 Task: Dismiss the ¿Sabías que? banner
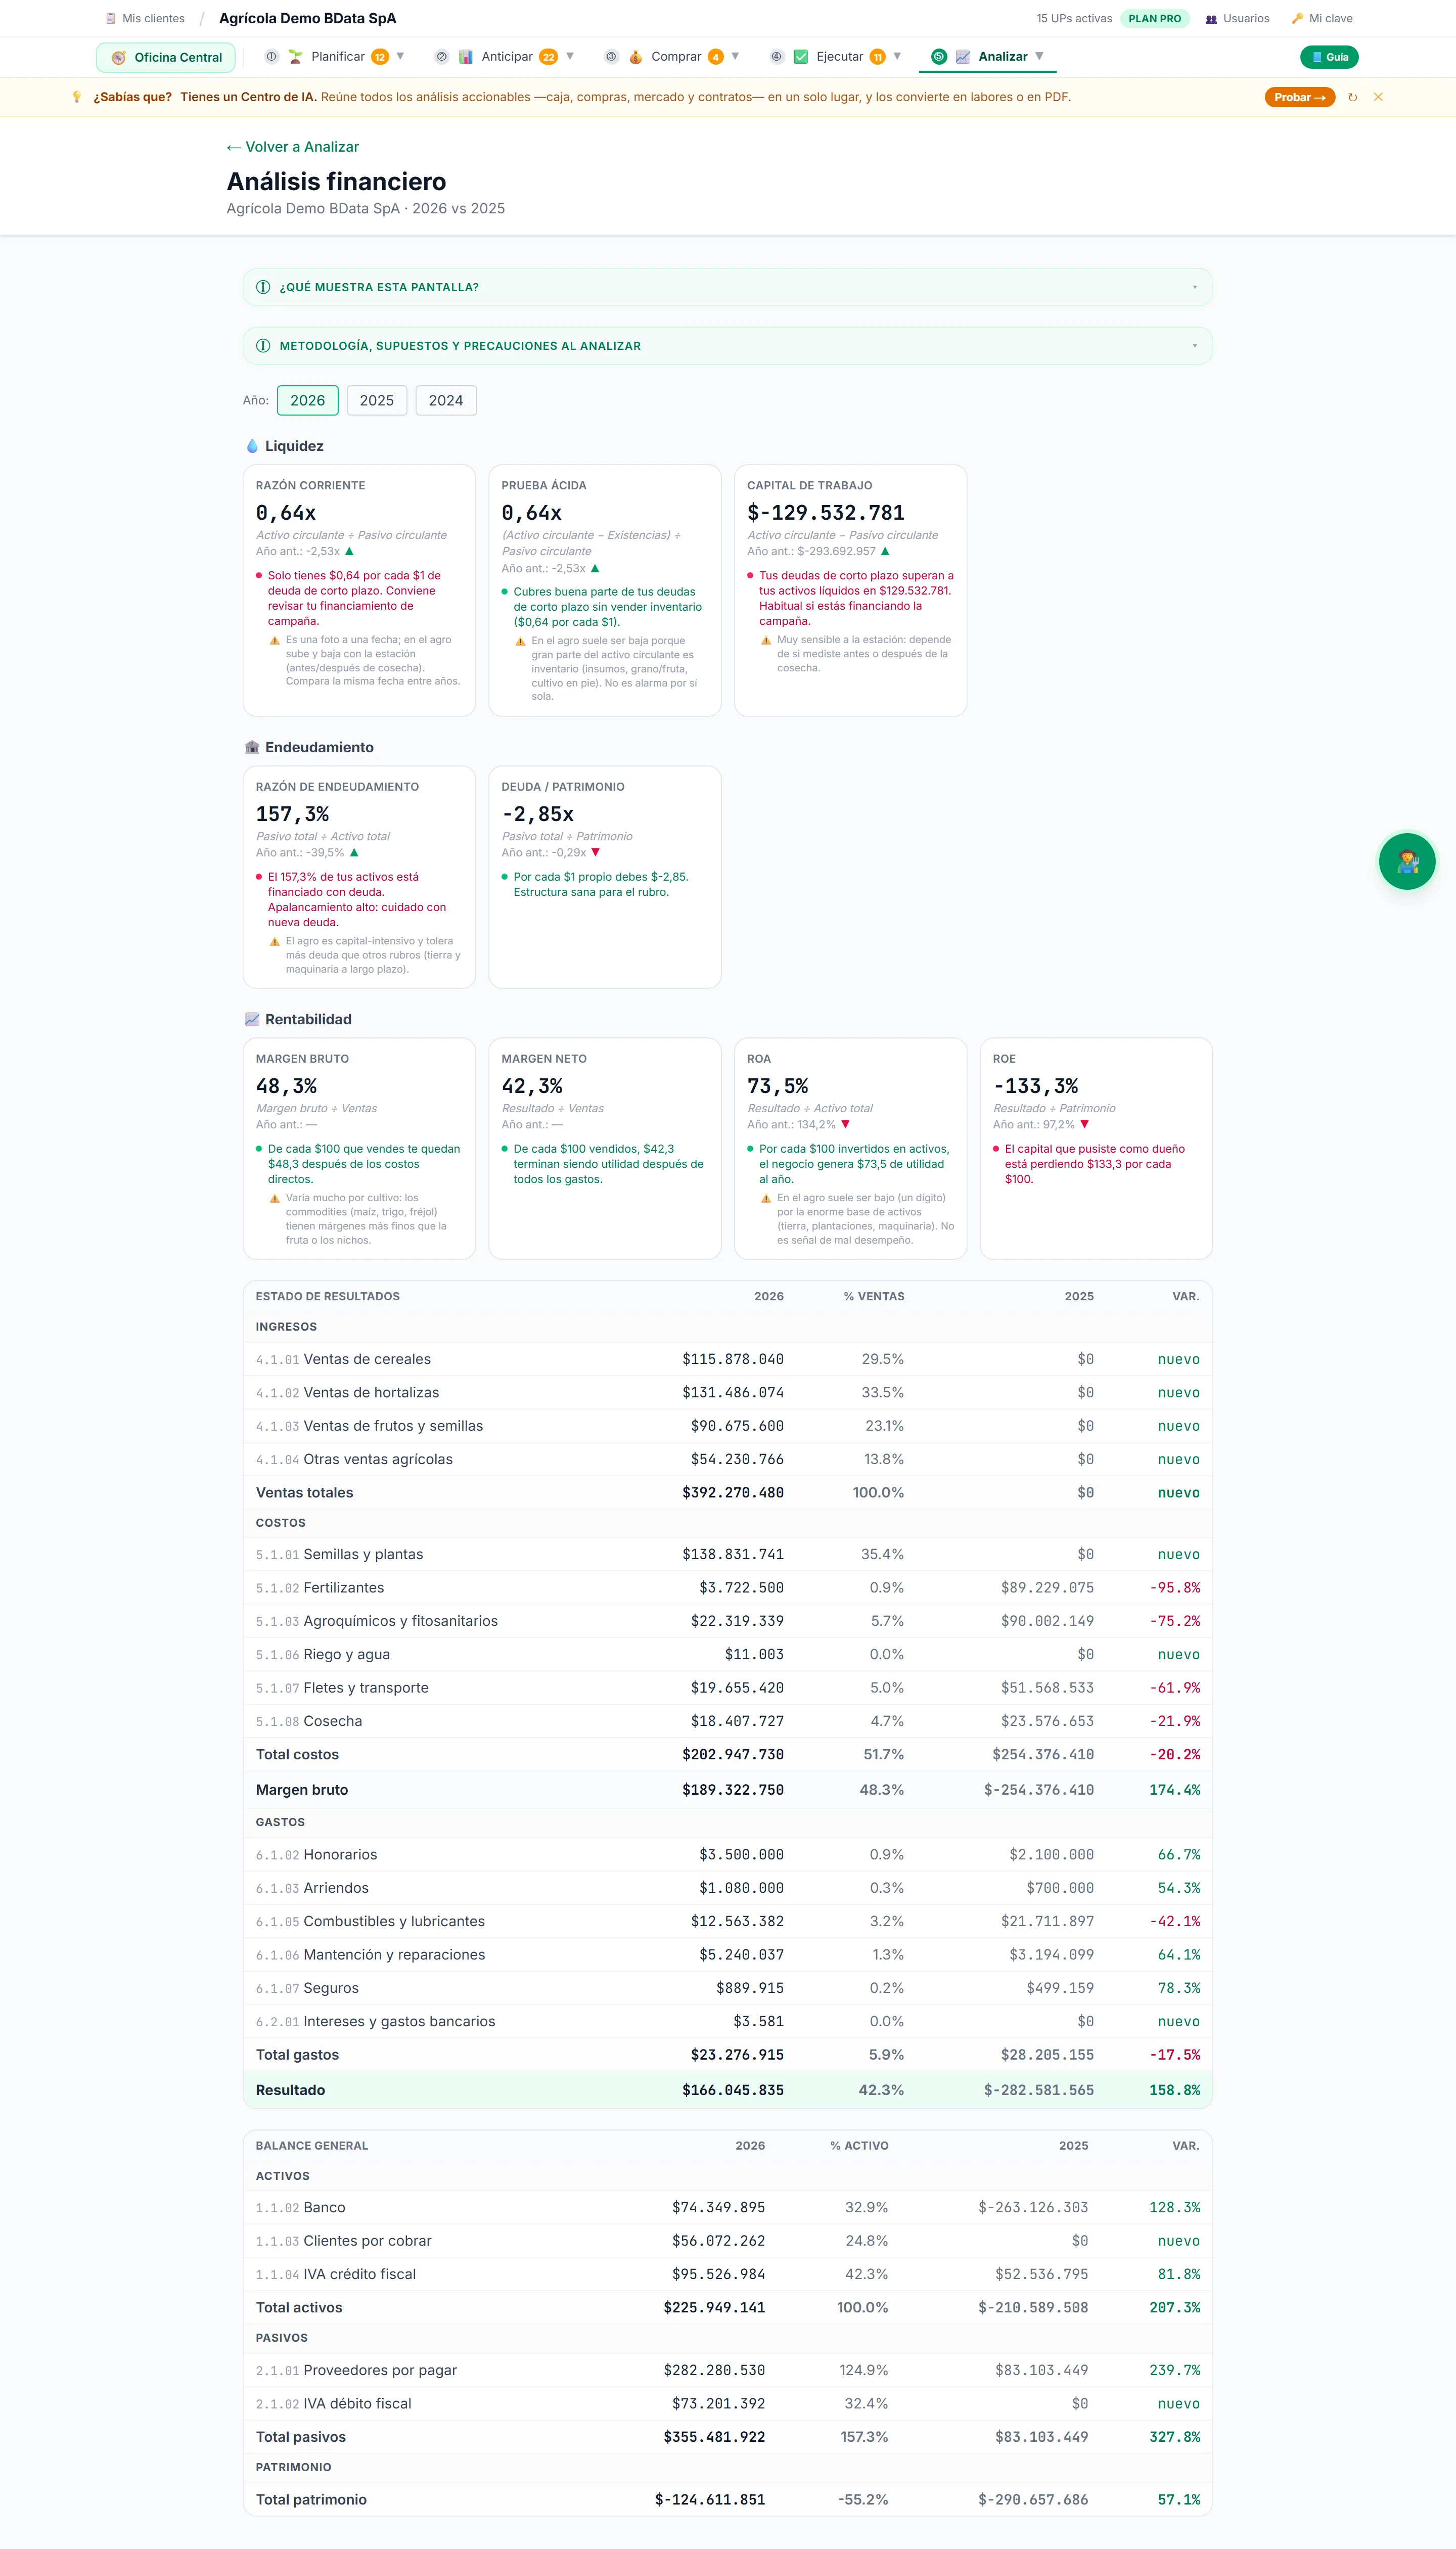(x=1378, y=97)
